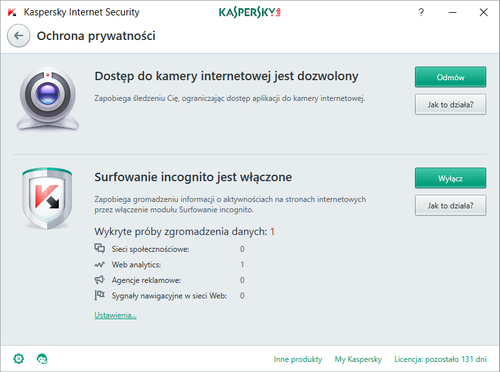Click the Kaspersky logo in title bar
500x372 pixels.
pyautogui.click(x=250, y=12)
